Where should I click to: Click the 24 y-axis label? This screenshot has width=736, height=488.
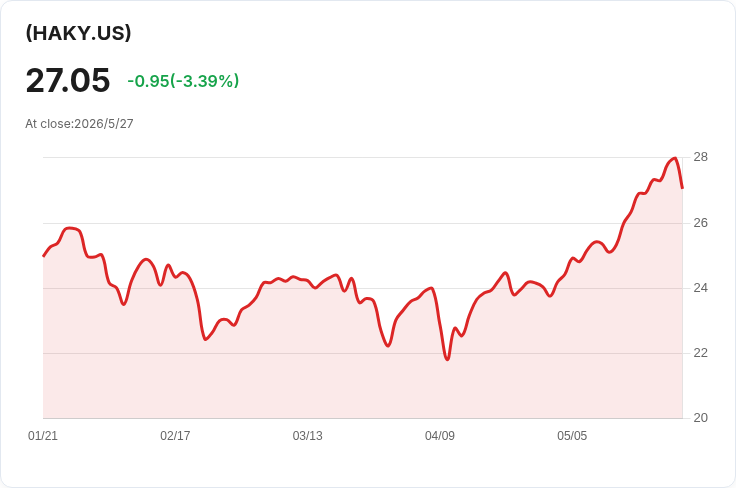point(700,288)
